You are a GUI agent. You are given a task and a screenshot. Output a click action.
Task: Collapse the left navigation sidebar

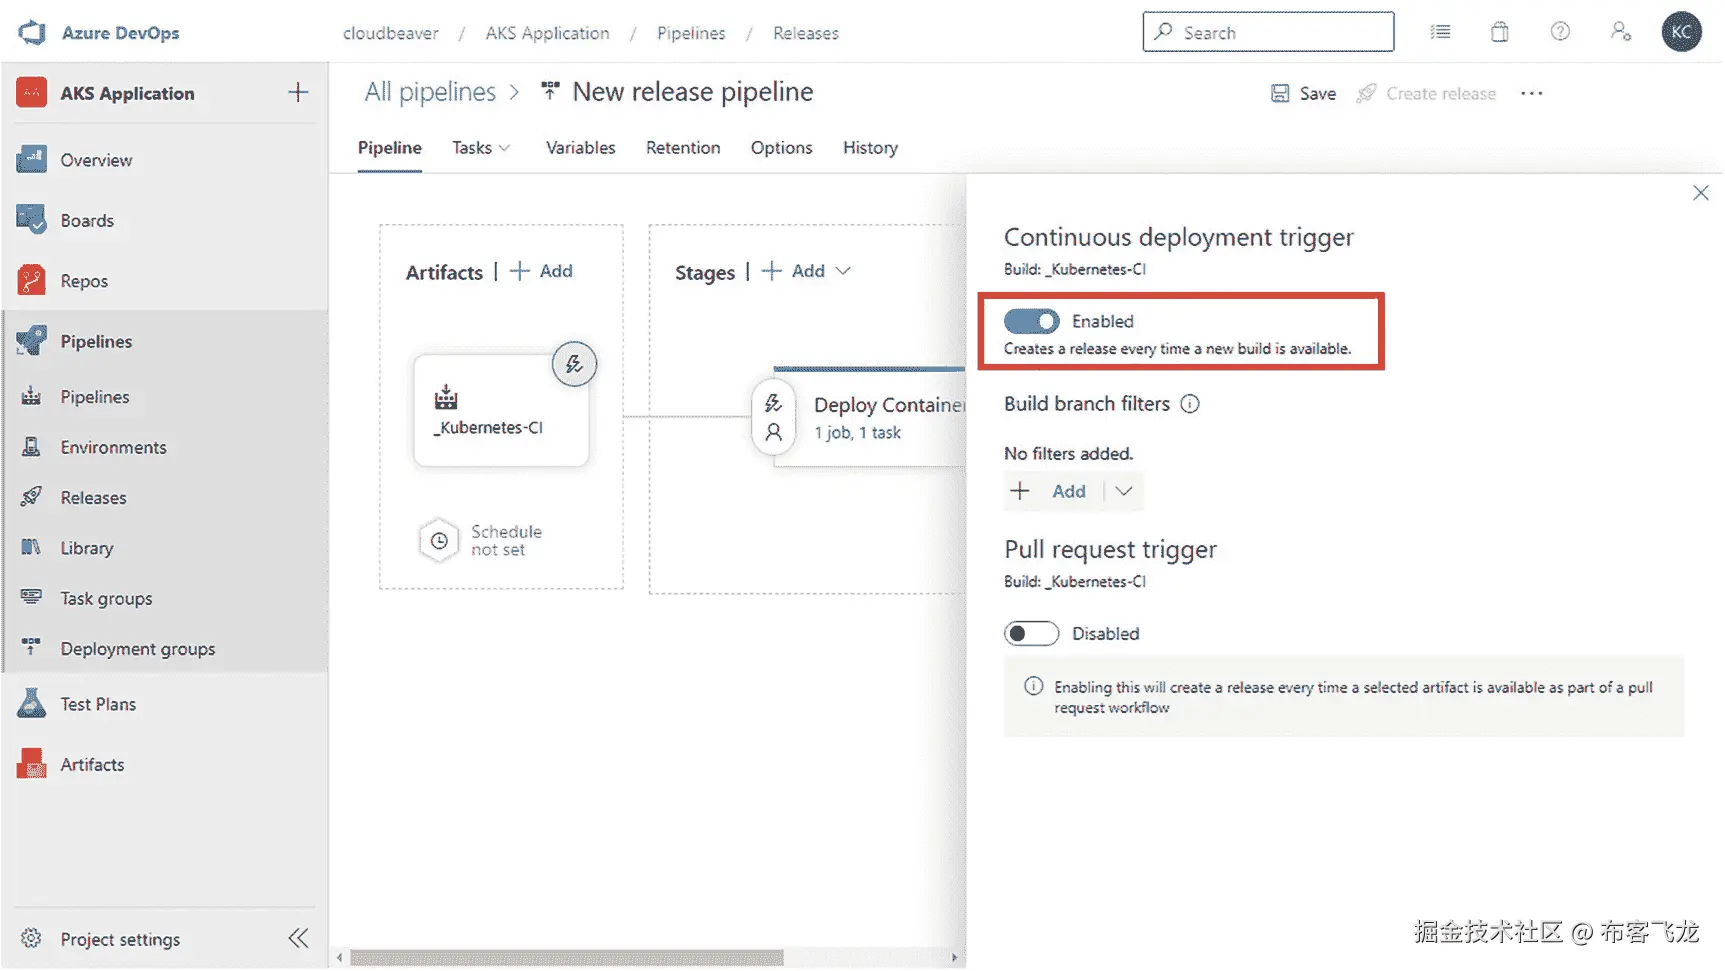coord(298,938)
